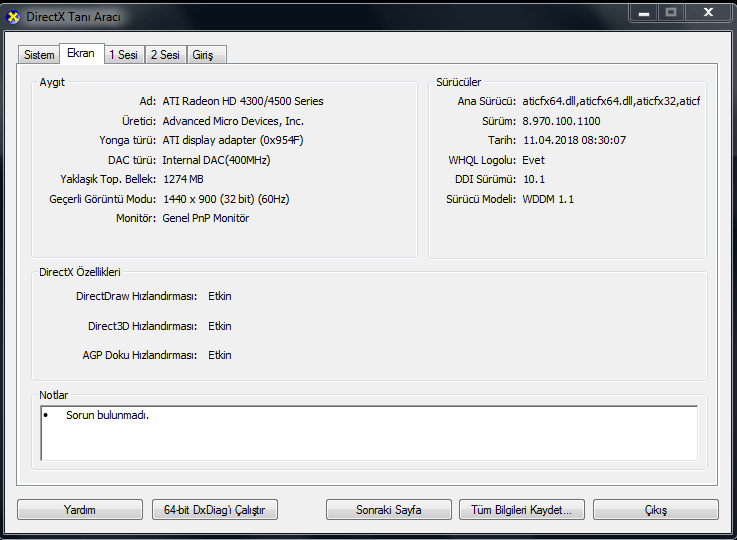Image resolution: width=737 pixels, height=540 pixels.
Task: Click the 'DirectX Özellikleri' group heading
Action: pyautogui.click(x=80, y=272)
